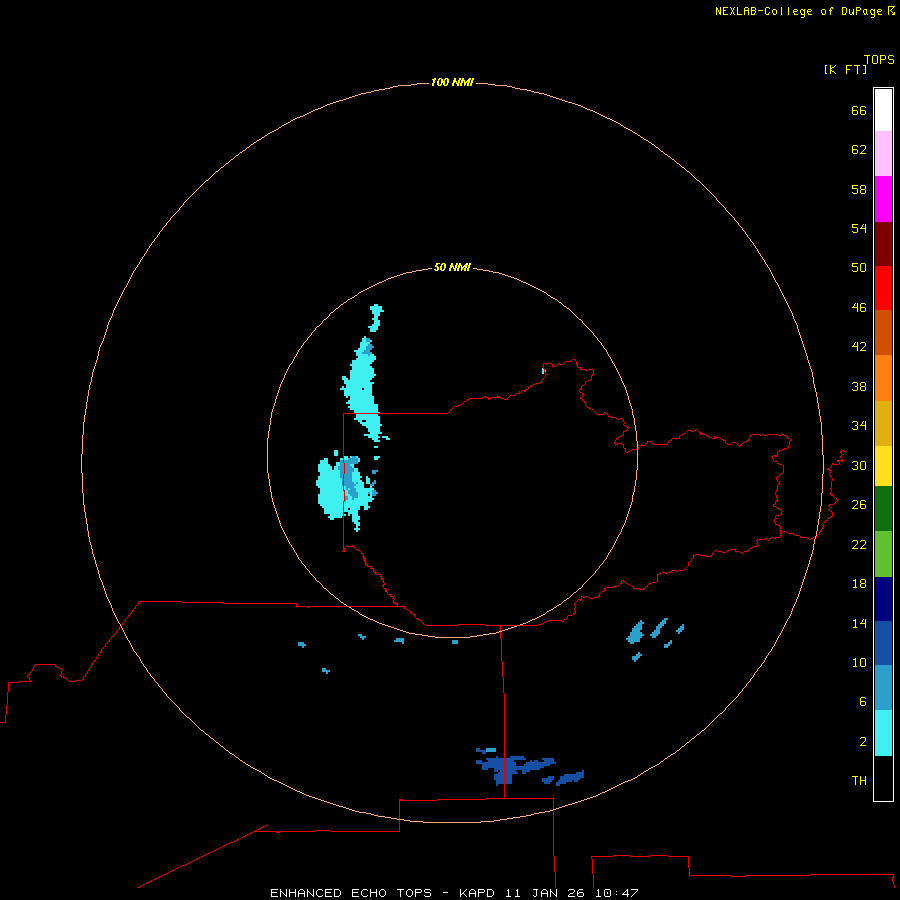Screen dimensions: 900x900
Task: Click the legend label 26
Action: [x=859, y=505]
